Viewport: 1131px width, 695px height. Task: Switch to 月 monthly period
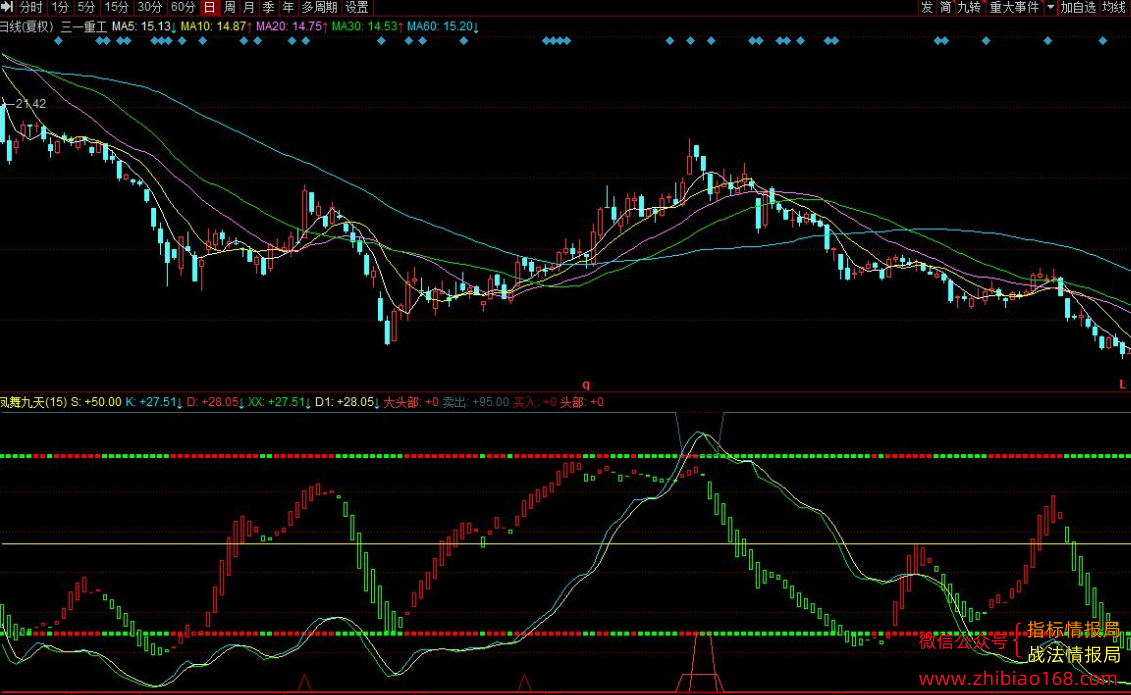249,7
